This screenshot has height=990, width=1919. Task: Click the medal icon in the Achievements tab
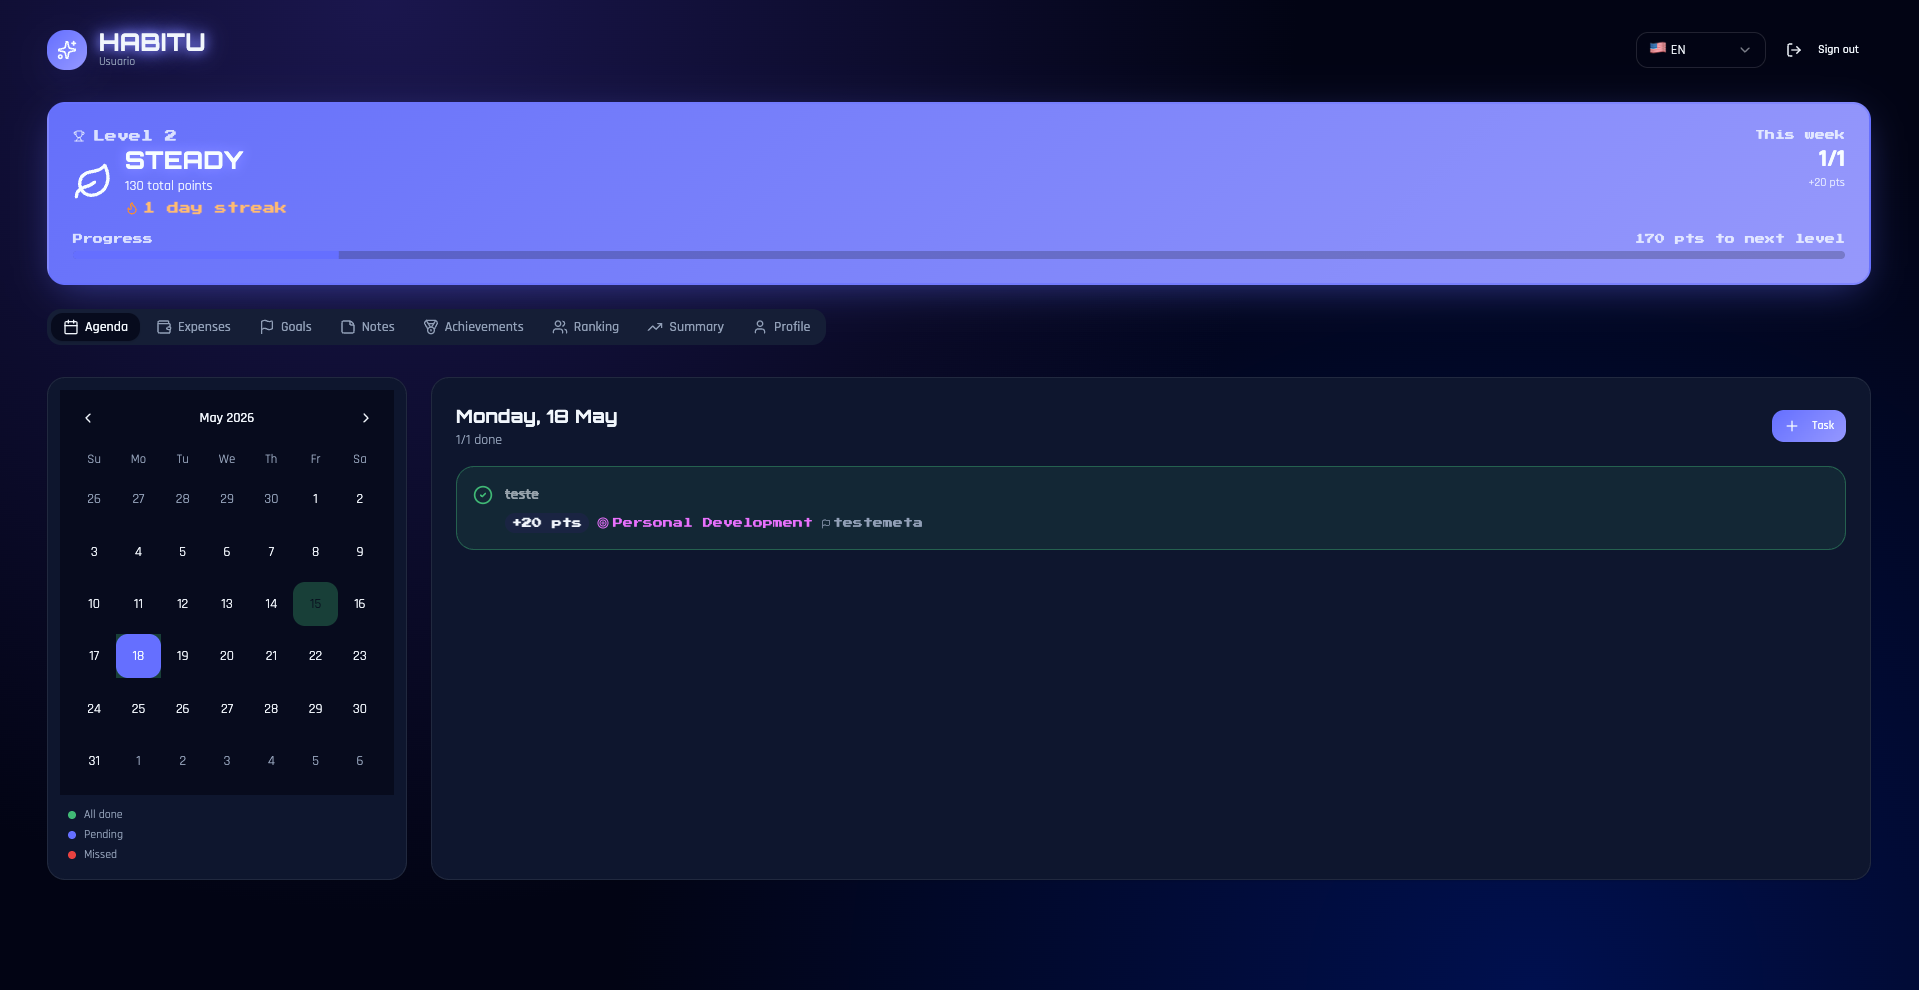[x=431, y=327]
